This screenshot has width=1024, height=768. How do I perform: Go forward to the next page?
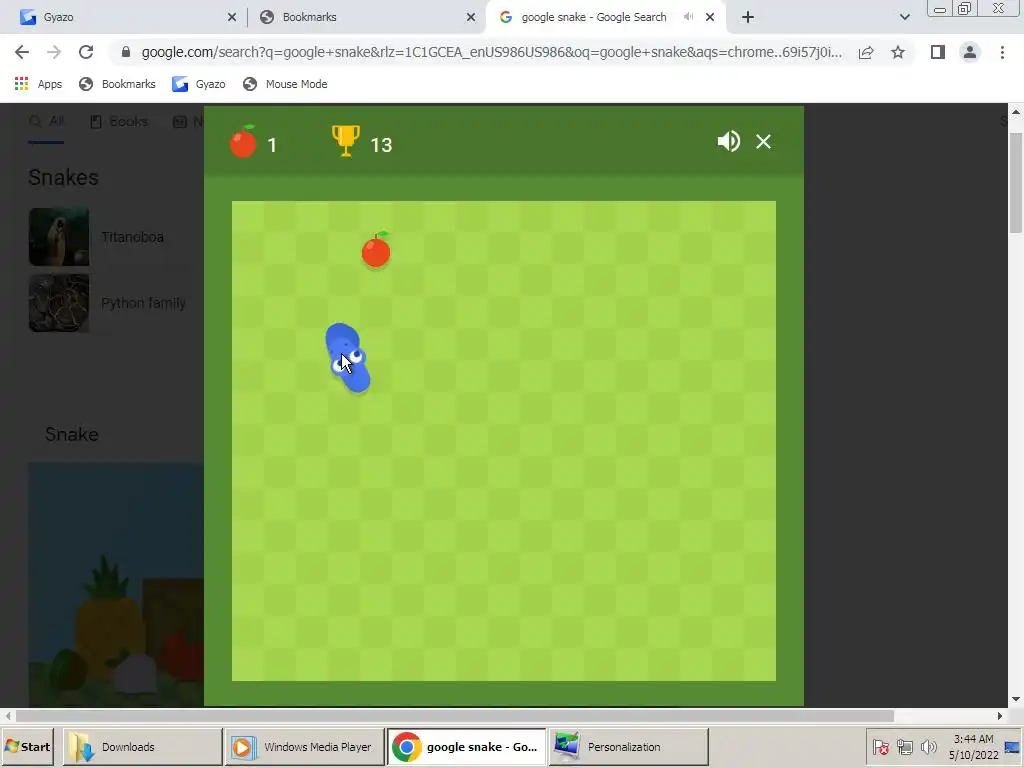(x=54, y=52)
